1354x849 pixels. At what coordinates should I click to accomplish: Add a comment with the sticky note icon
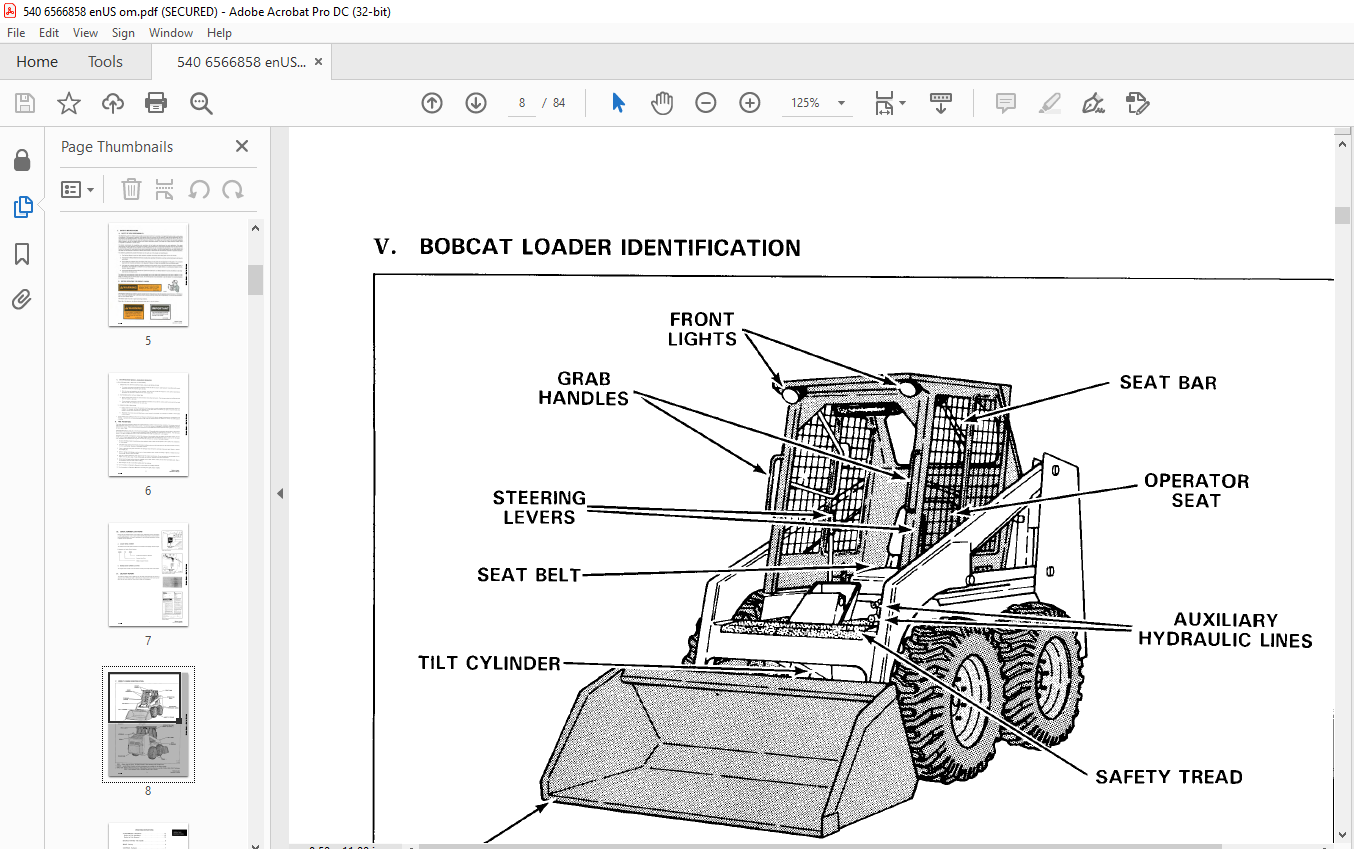tap(1006, 103)
